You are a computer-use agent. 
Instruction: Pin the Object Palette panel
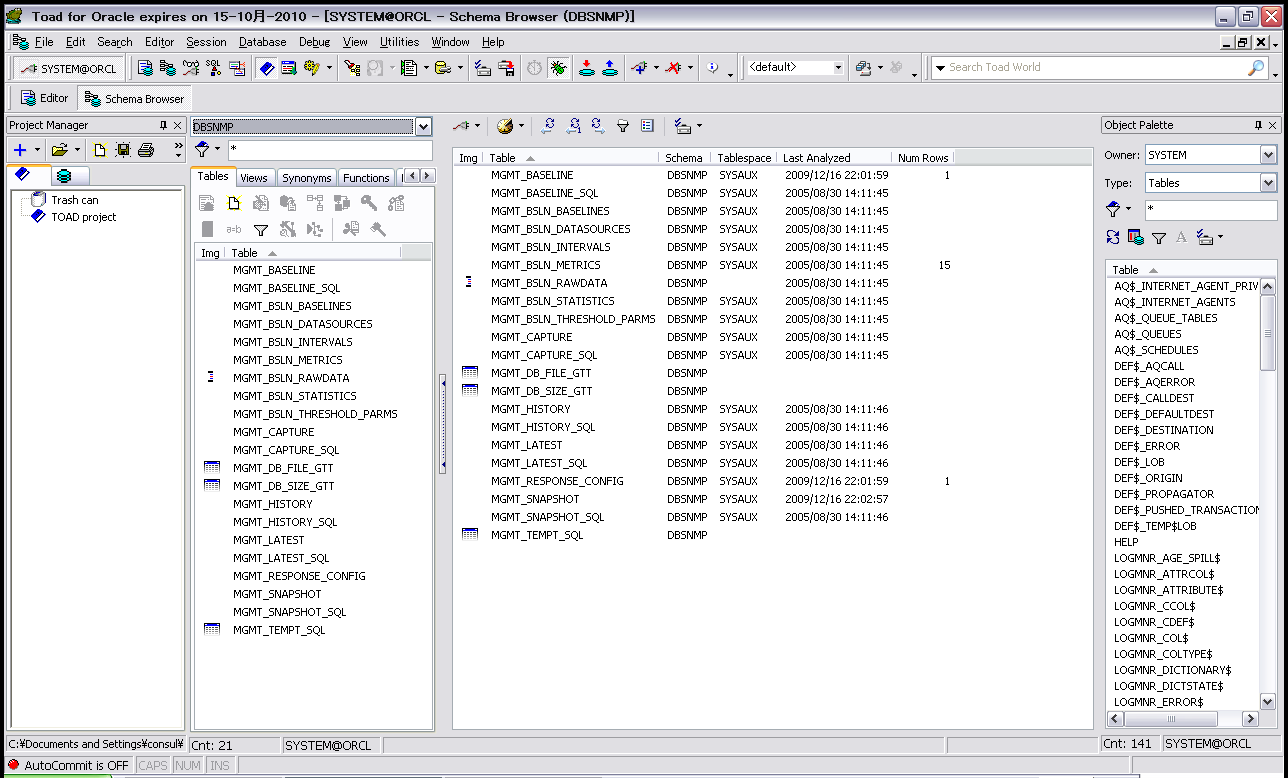(1258, 125)
